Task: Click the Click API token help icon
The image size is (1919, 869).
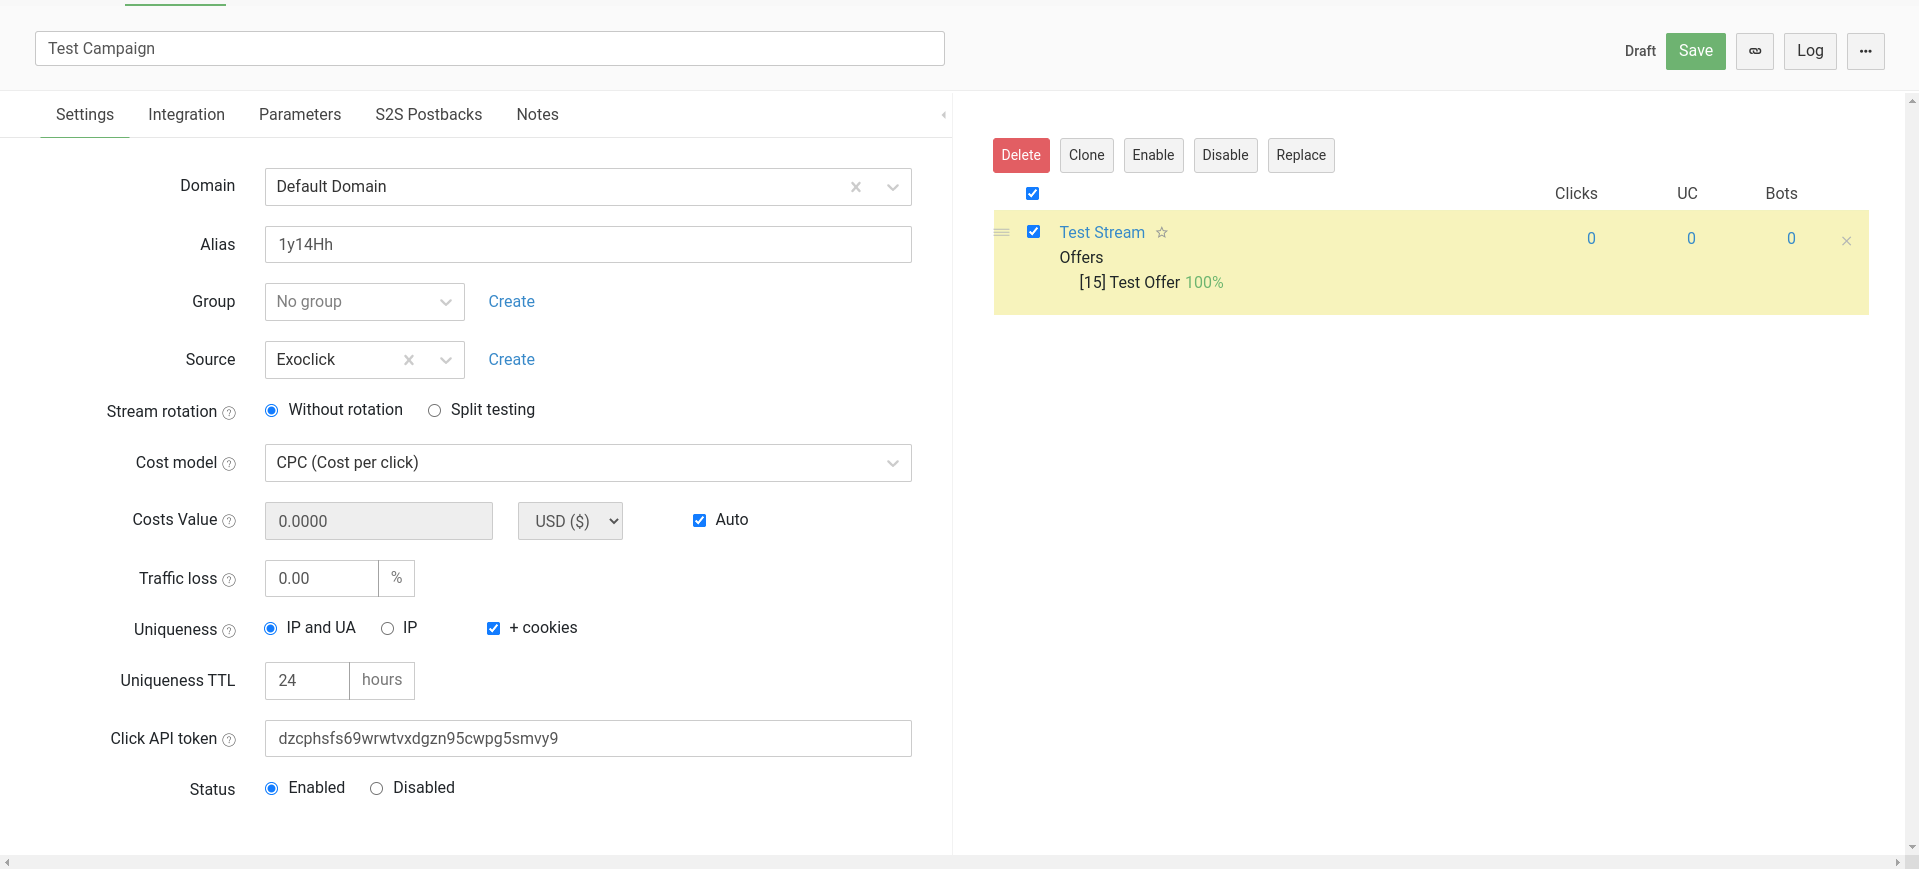Action: (x=229, y=740)
